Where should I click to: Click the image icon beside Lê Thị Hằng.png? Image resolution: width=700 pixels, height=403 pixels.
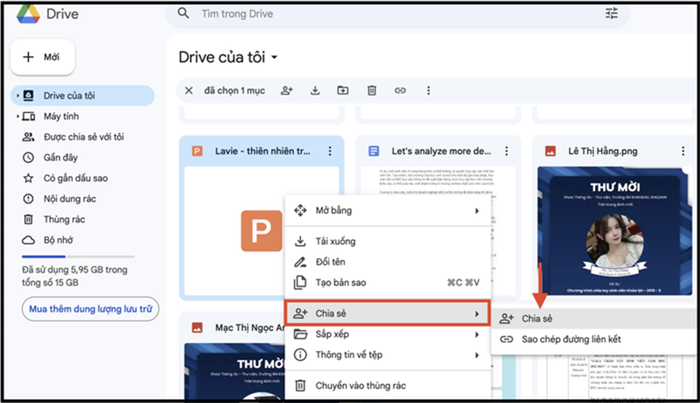pyautogui.click(x=550, y=151)
